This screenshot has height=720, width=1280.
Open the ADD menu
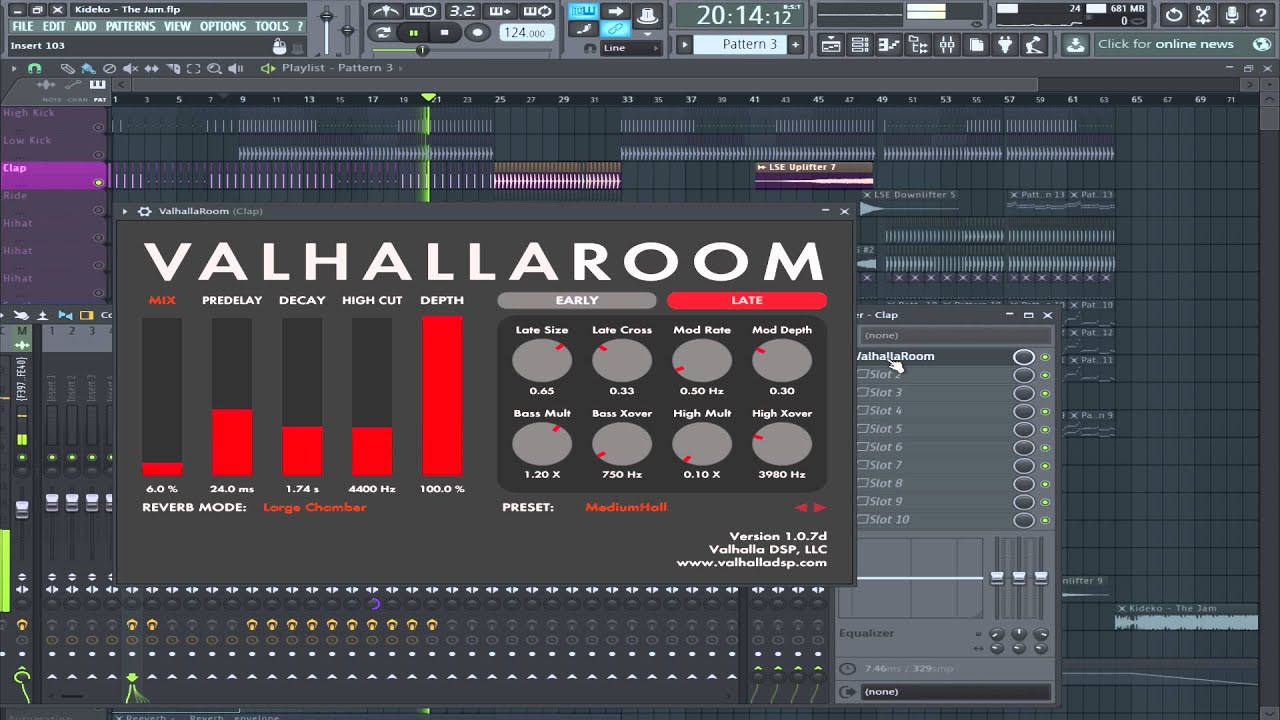pos(85,26)
